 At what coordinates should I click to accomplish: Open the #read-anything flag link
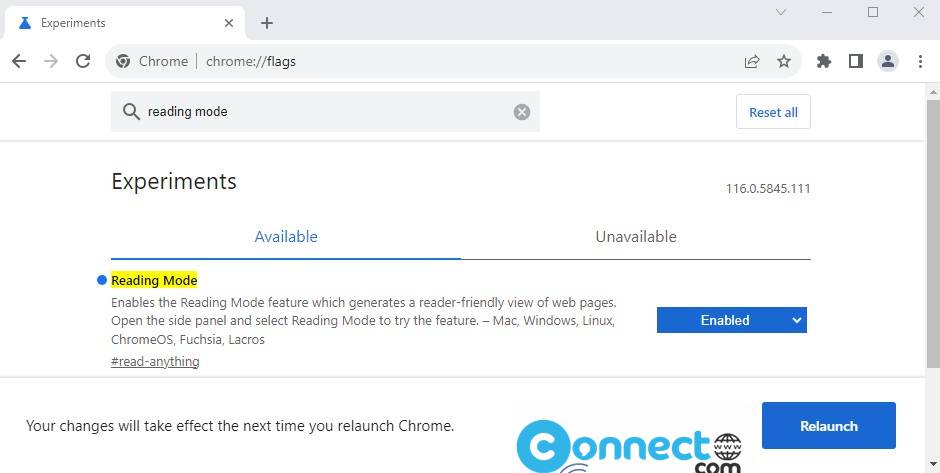155,361
